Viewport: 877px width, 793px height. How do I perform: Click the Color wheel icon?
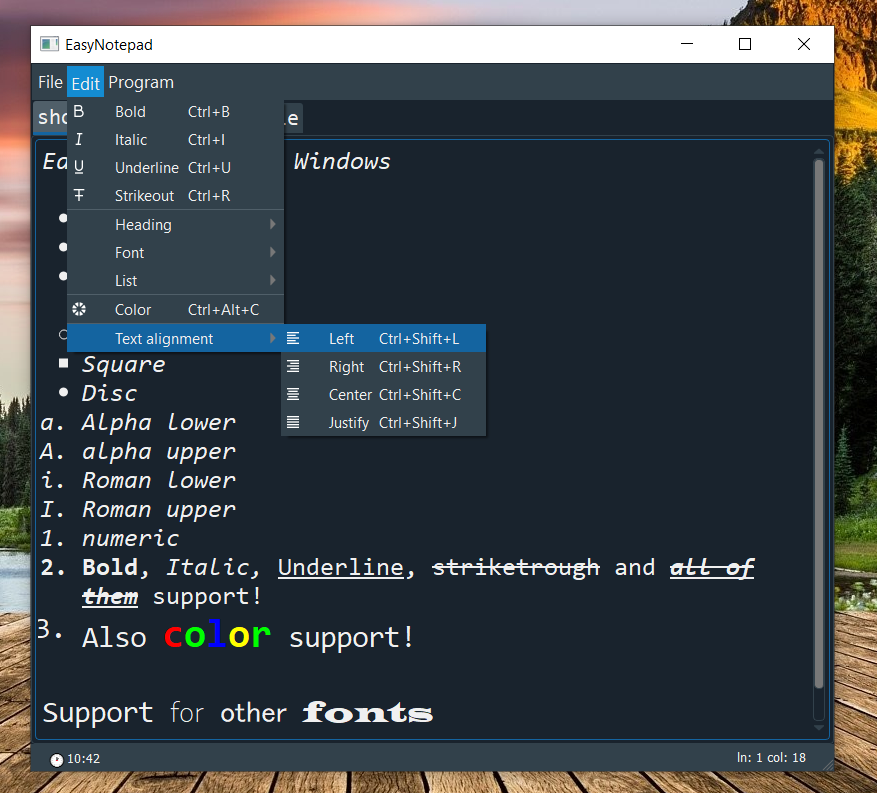click(79, 310)
